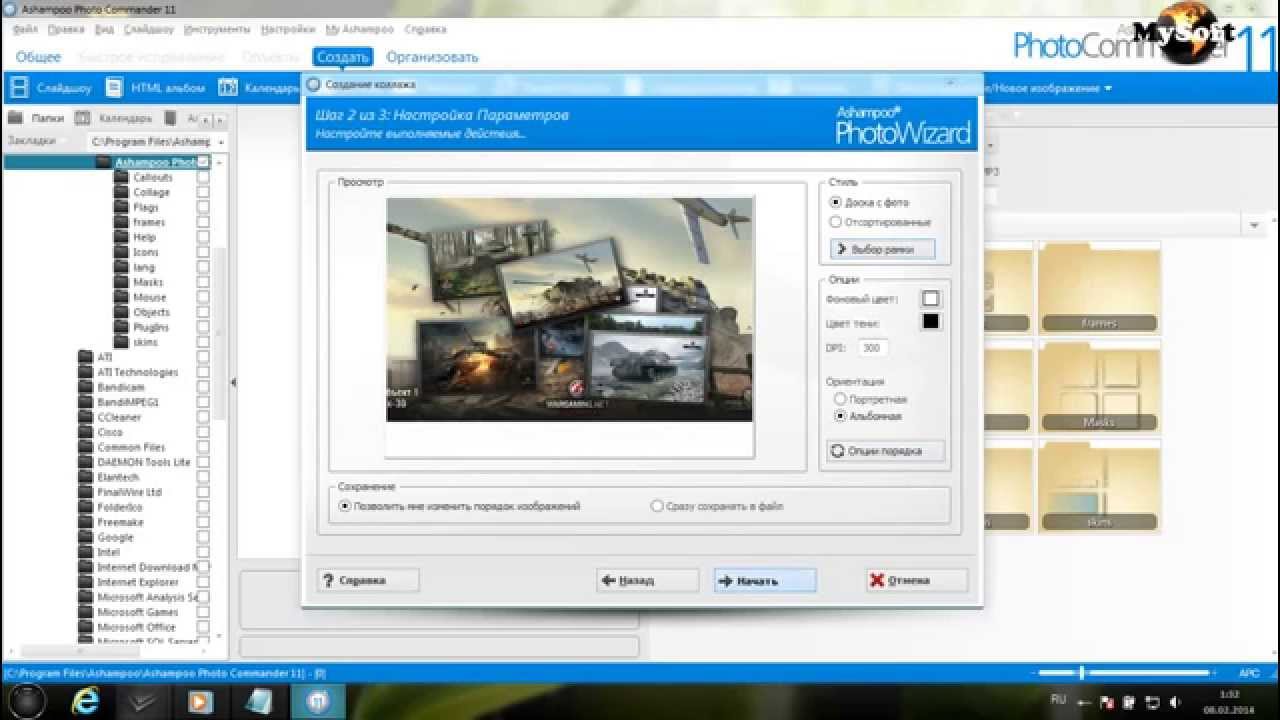Viewport: 1280px width, 720px height.
Task: Click the Windows Start orb
Action: pos(26,701)
